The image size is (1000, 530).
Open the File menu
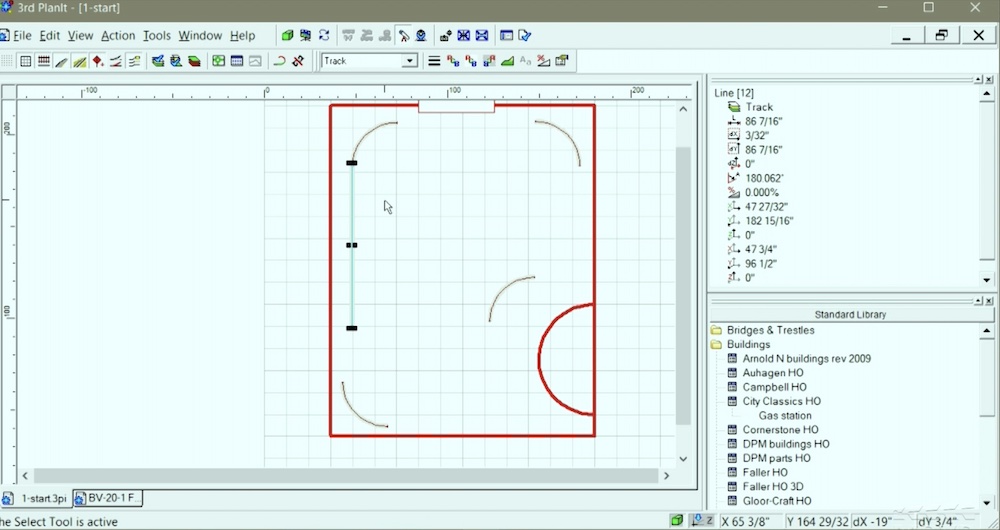22,36
